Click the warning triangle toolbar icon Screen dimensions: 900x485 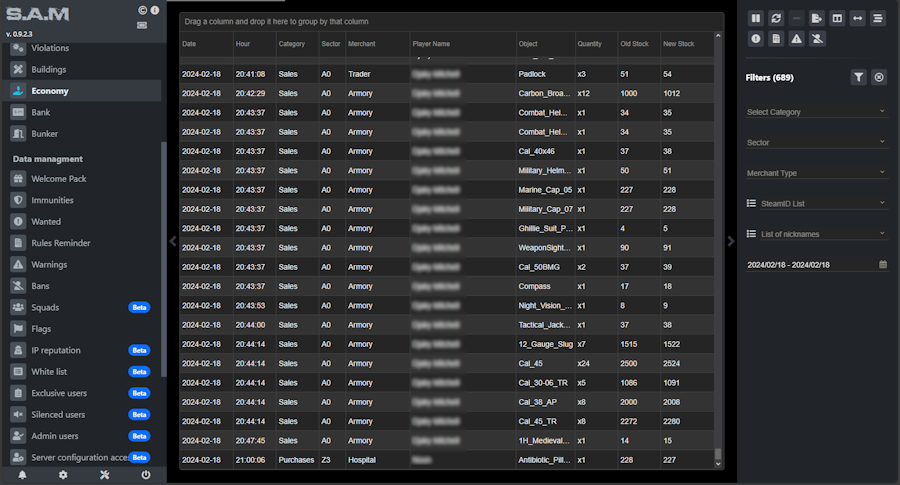(x=796, y=39)
